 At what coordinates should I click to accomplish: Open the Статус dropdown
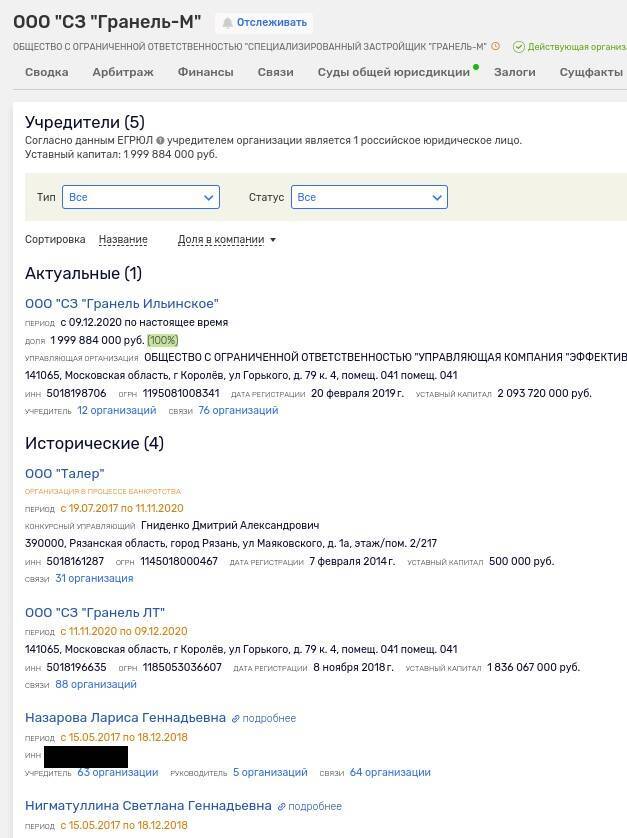point(369,197)
